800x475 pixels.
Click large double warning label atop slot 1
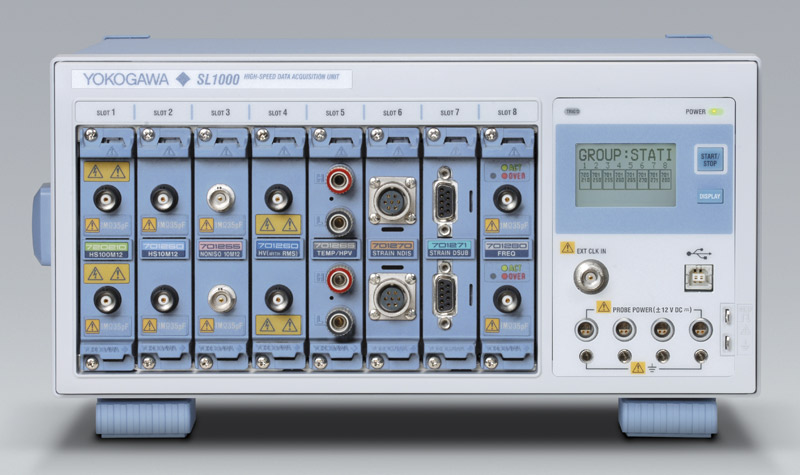coord(106,172)
